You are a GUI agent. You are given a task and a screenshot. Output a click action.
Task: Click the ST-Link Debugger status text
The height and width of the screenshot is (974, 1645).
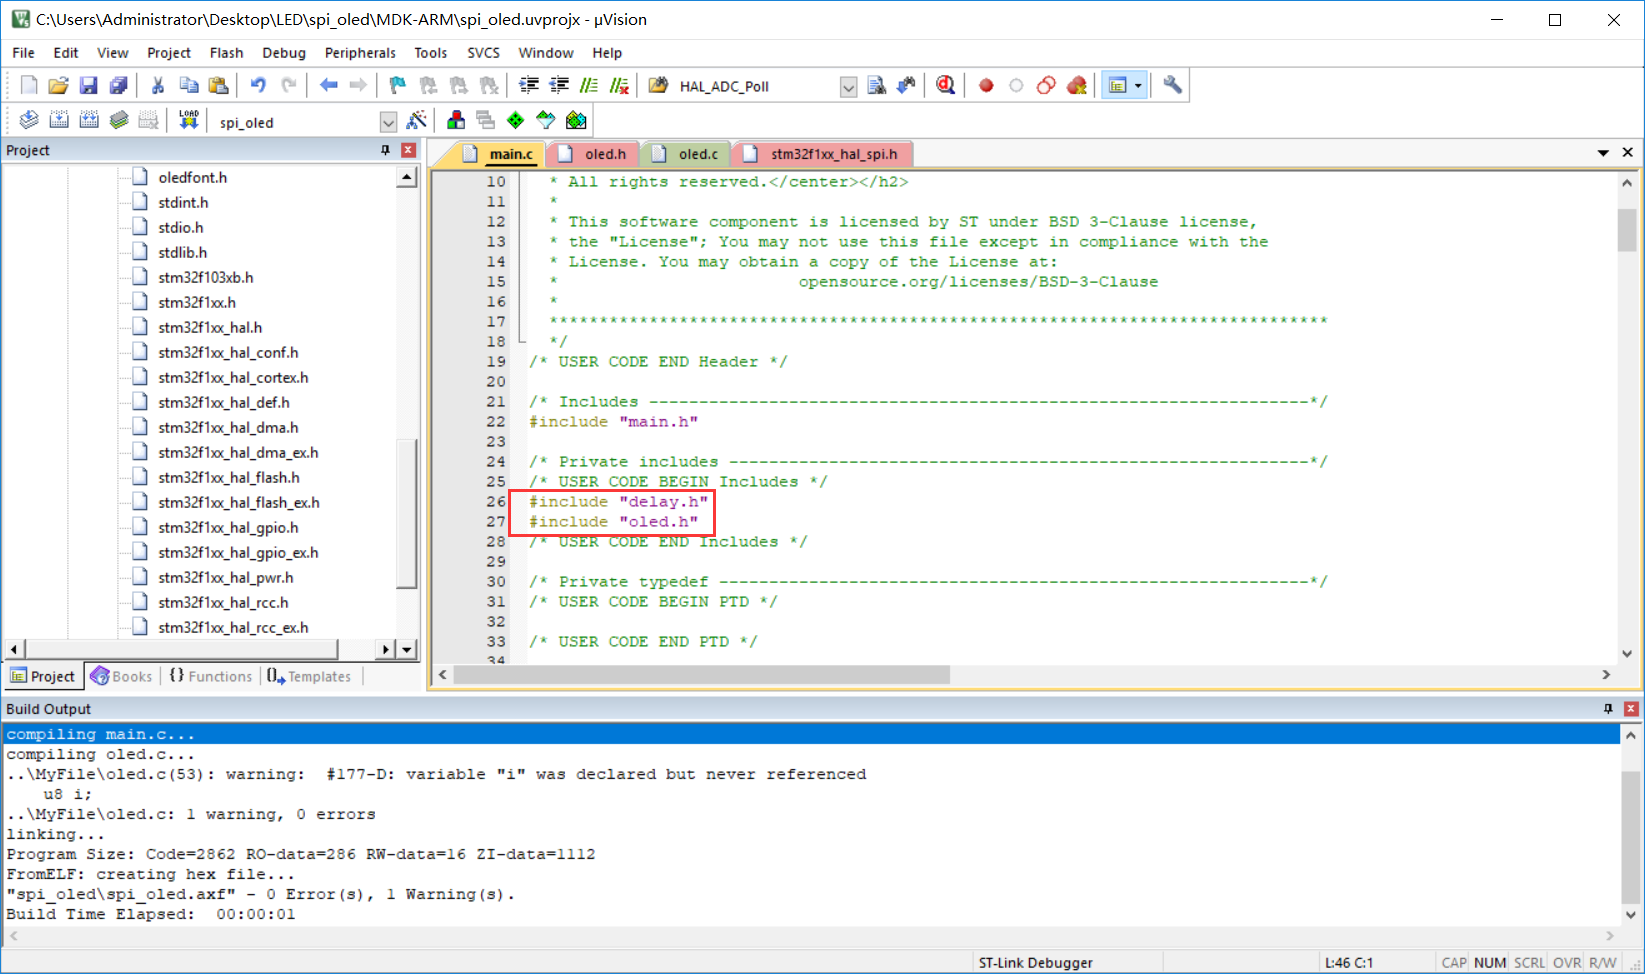(1036, 962)
